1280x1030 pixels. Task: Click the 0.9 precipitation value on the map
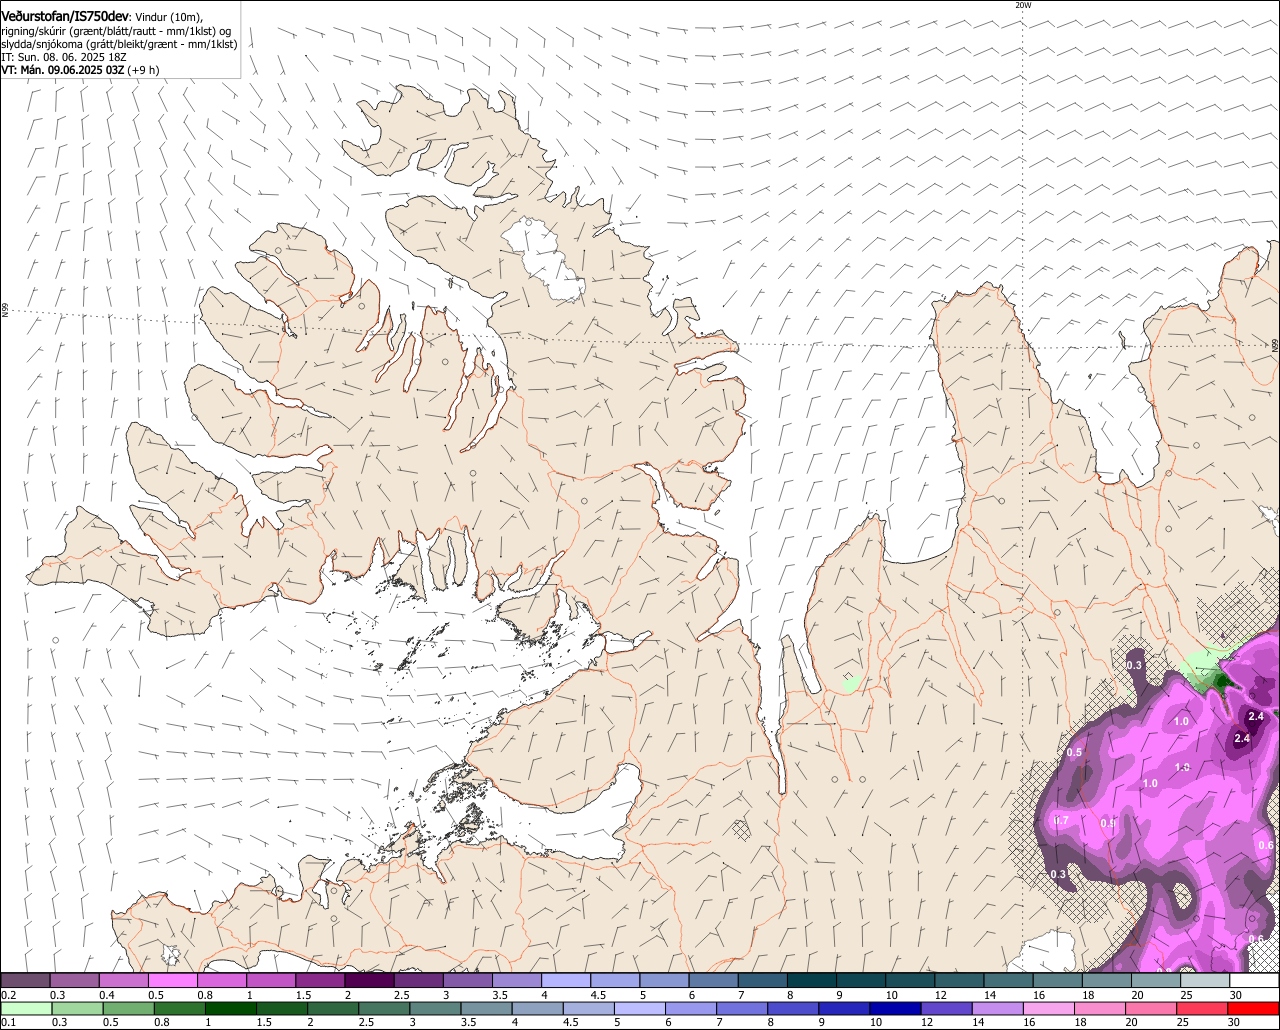(x=1108, y=823)
